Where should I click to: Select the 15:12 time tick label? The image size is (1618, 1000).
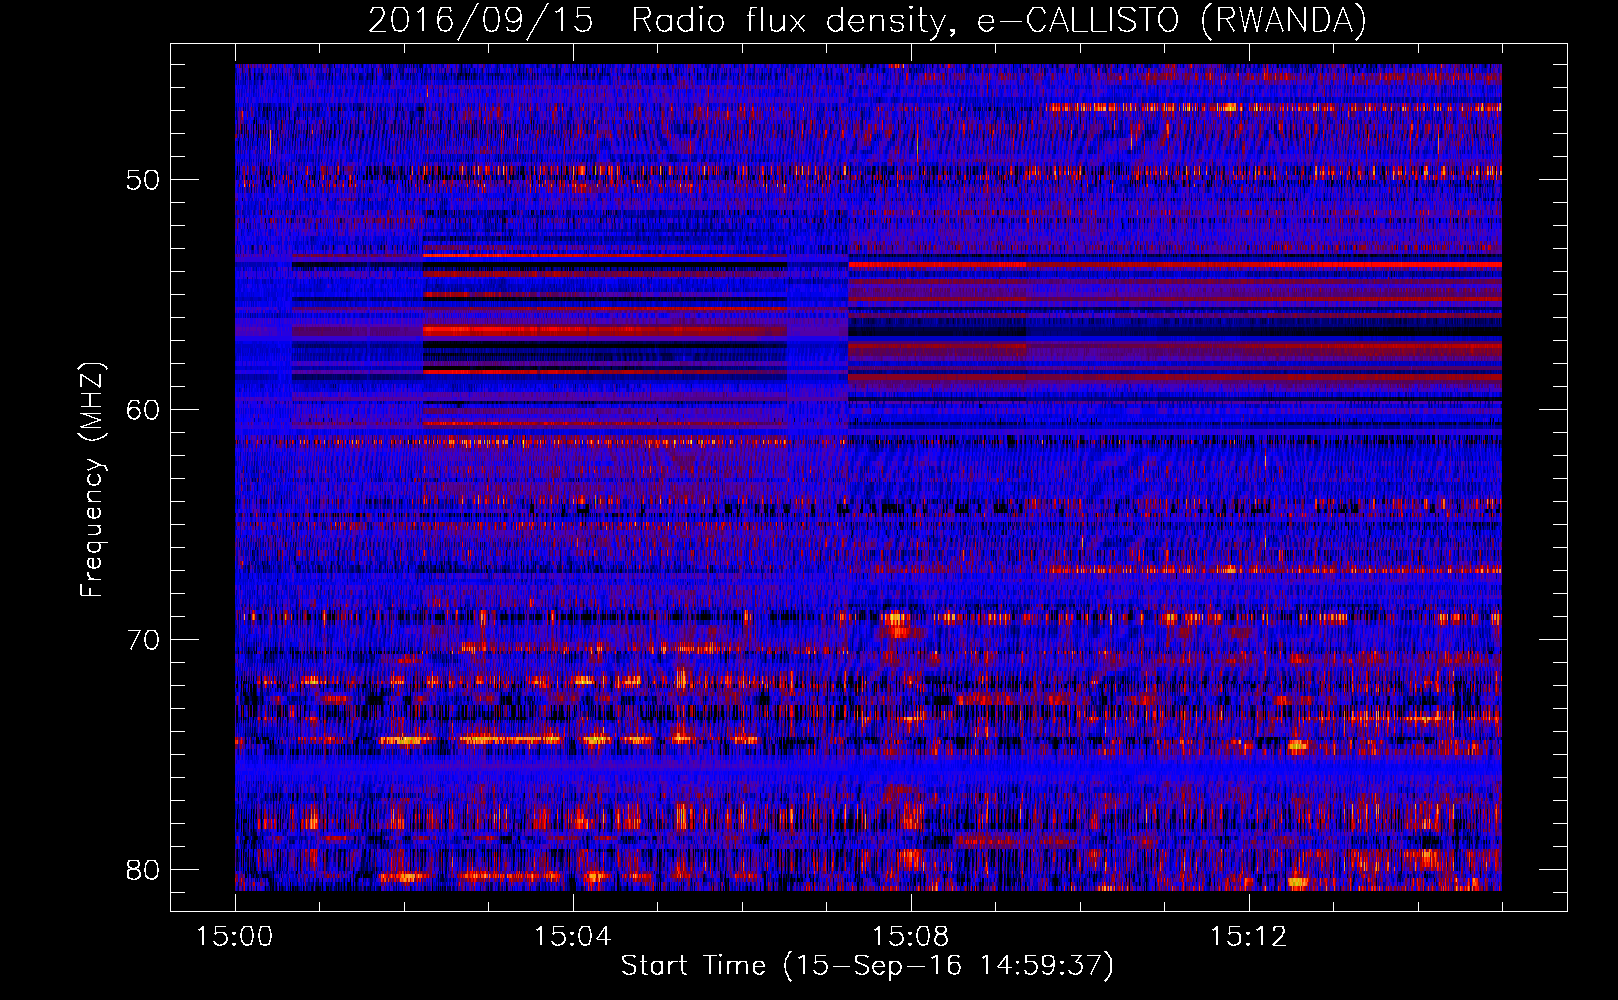[1248, 937]
